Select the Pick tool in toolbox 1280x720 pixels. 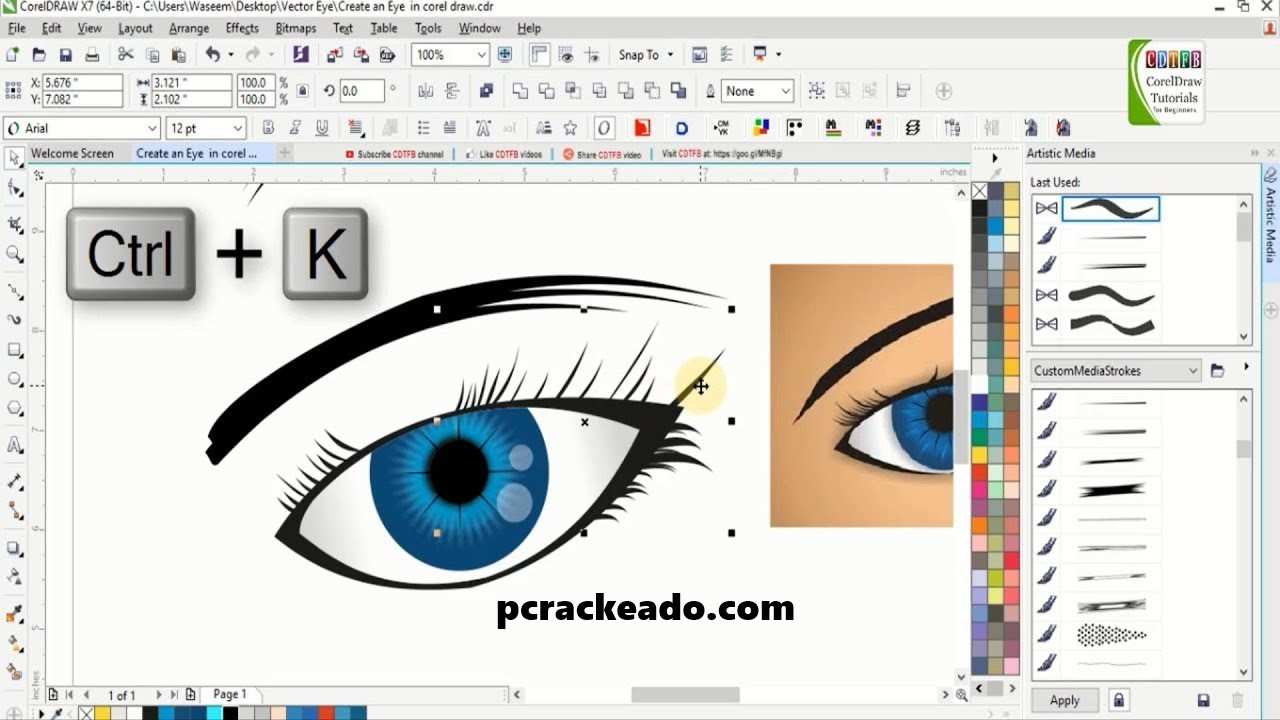14,158
